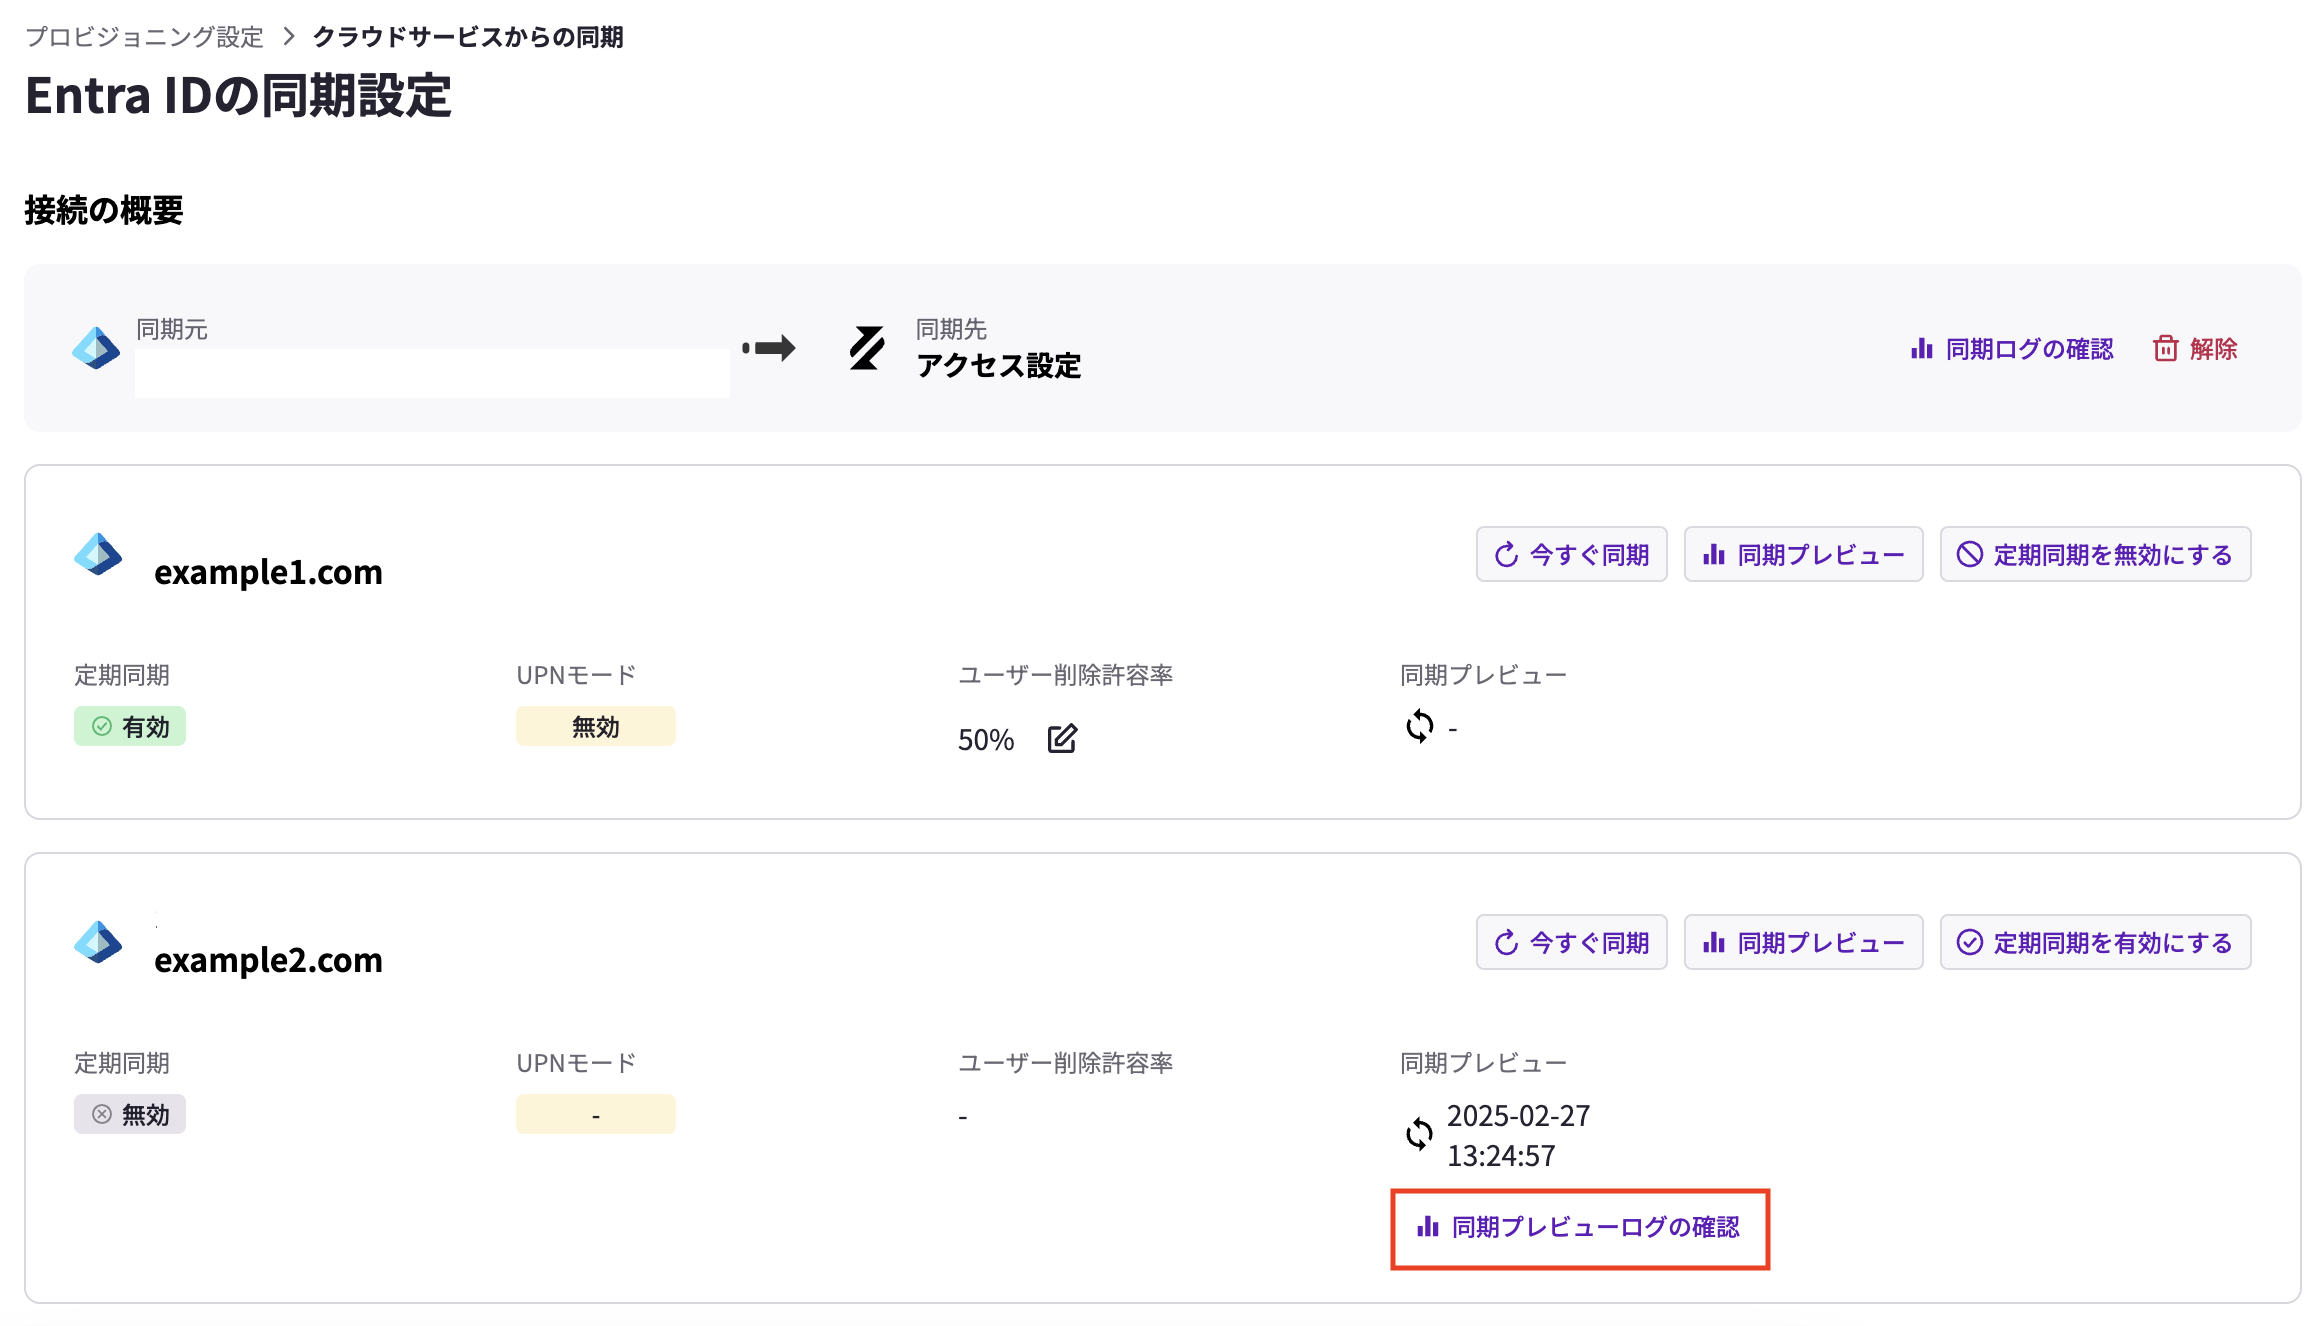Screen dimensions: 2316x1326
Task: Disable periodic sync for example1.com
Action: [2095, 554]
